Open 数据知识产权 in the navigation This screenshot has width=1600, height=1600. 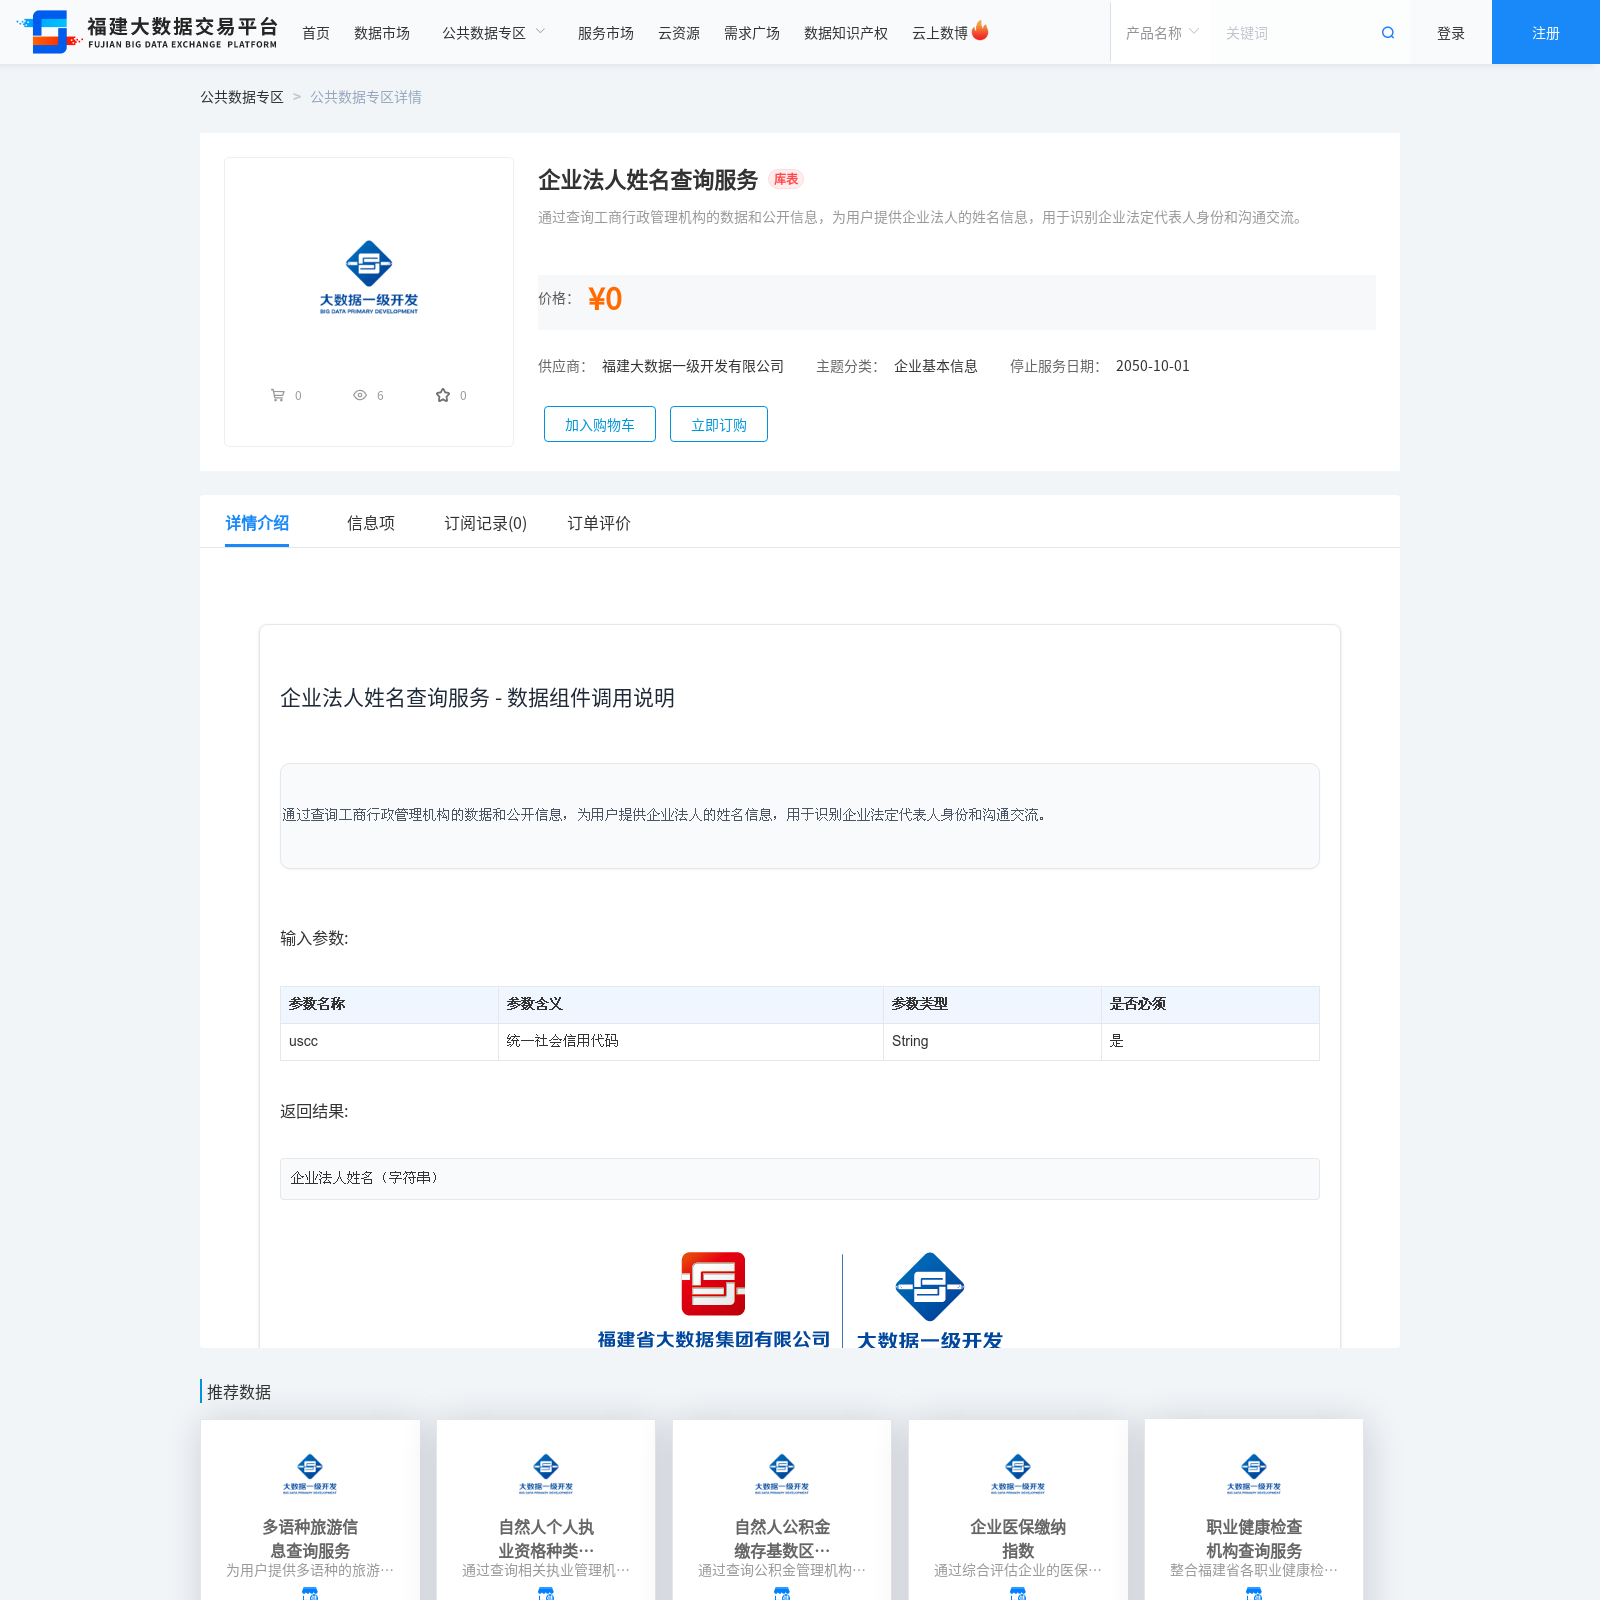pyautogui.click(x=846, y=33)
